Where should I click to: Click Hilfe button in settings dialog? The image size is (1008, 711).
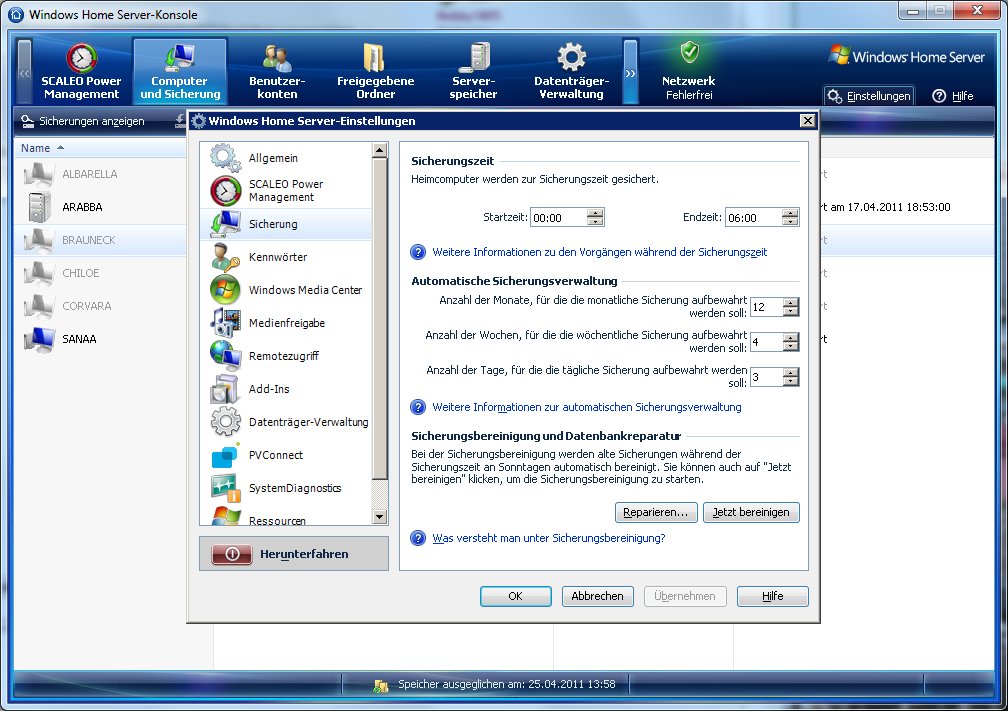tap(772, 596)
